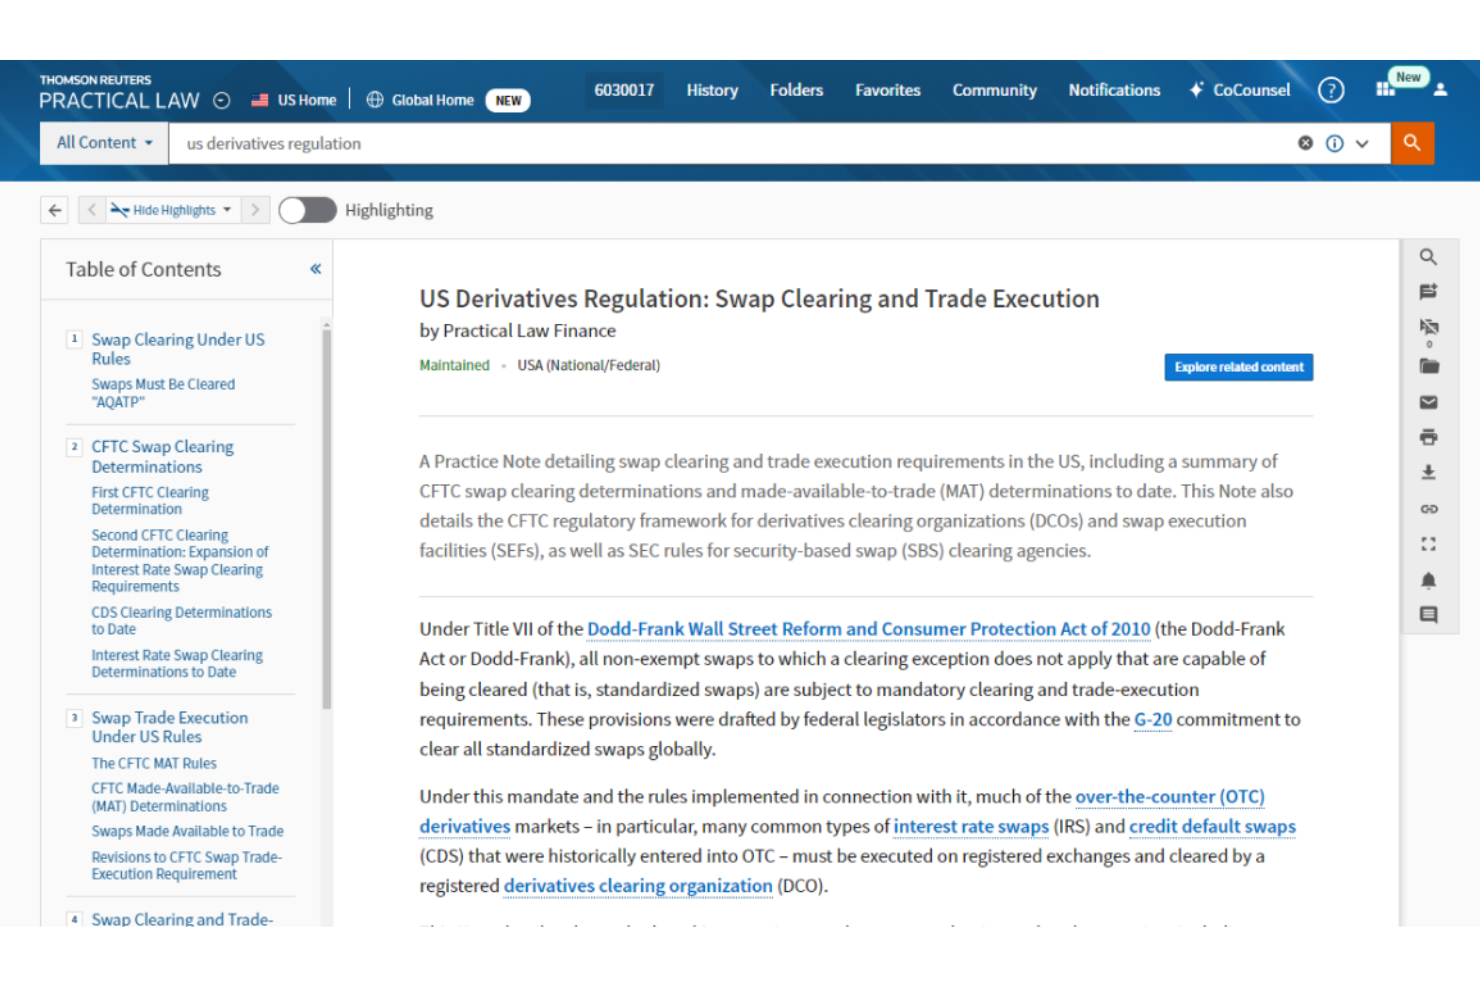1480x987 pixels.
Task: Create an alert with the bell icon
Action: (x=1428, y=580)
